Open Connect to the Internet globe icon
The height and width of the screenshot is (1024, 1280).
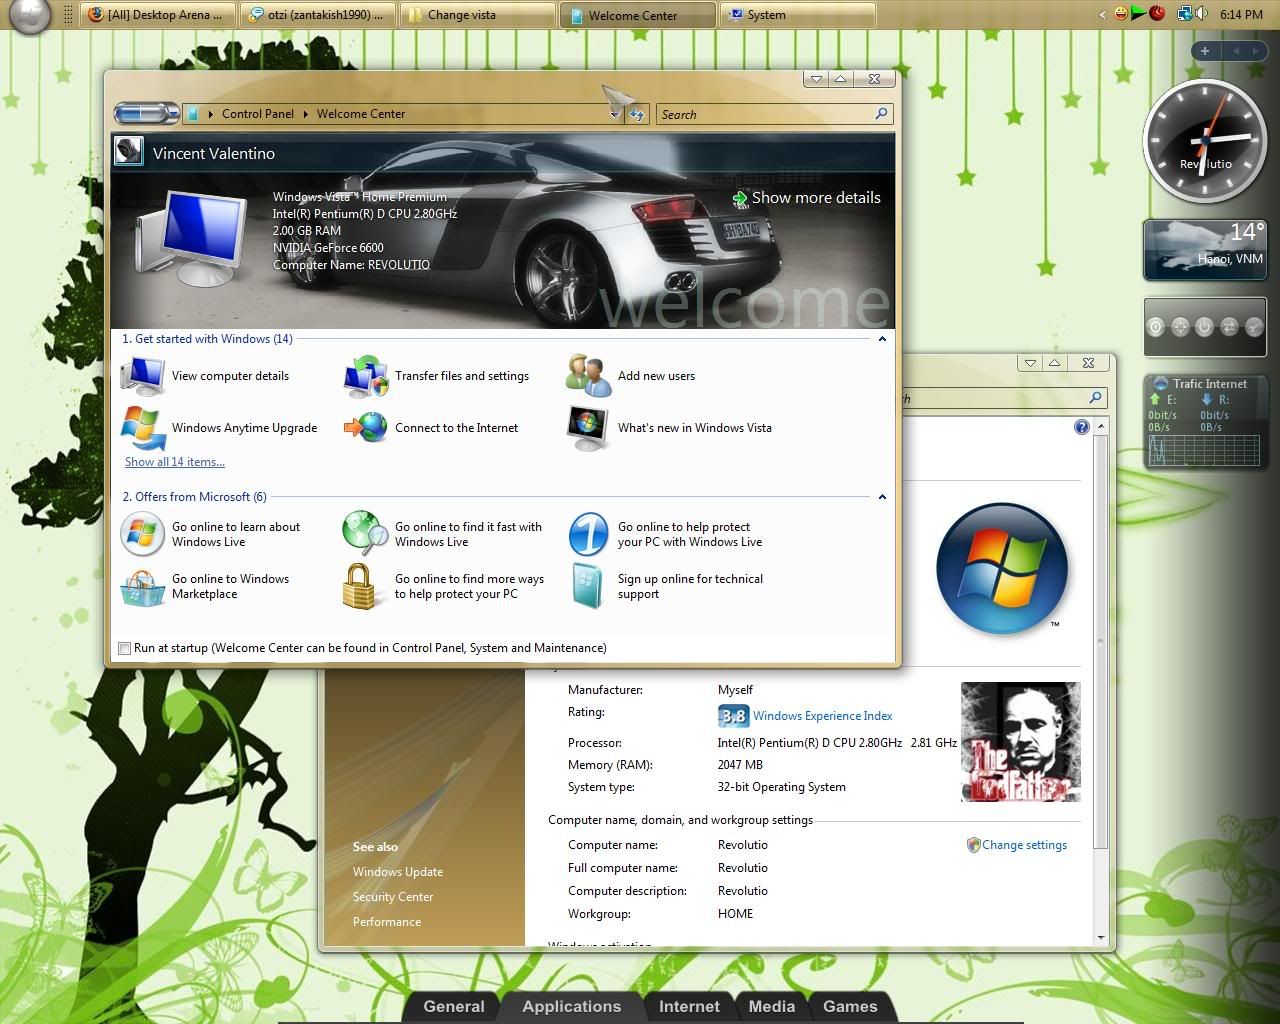(365, 428)
